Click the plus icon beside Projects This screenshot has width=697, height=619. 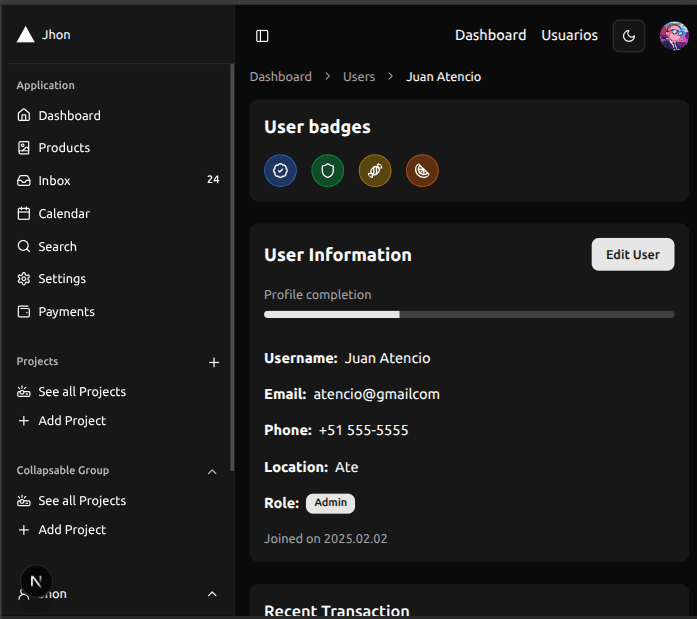point(213,362)
